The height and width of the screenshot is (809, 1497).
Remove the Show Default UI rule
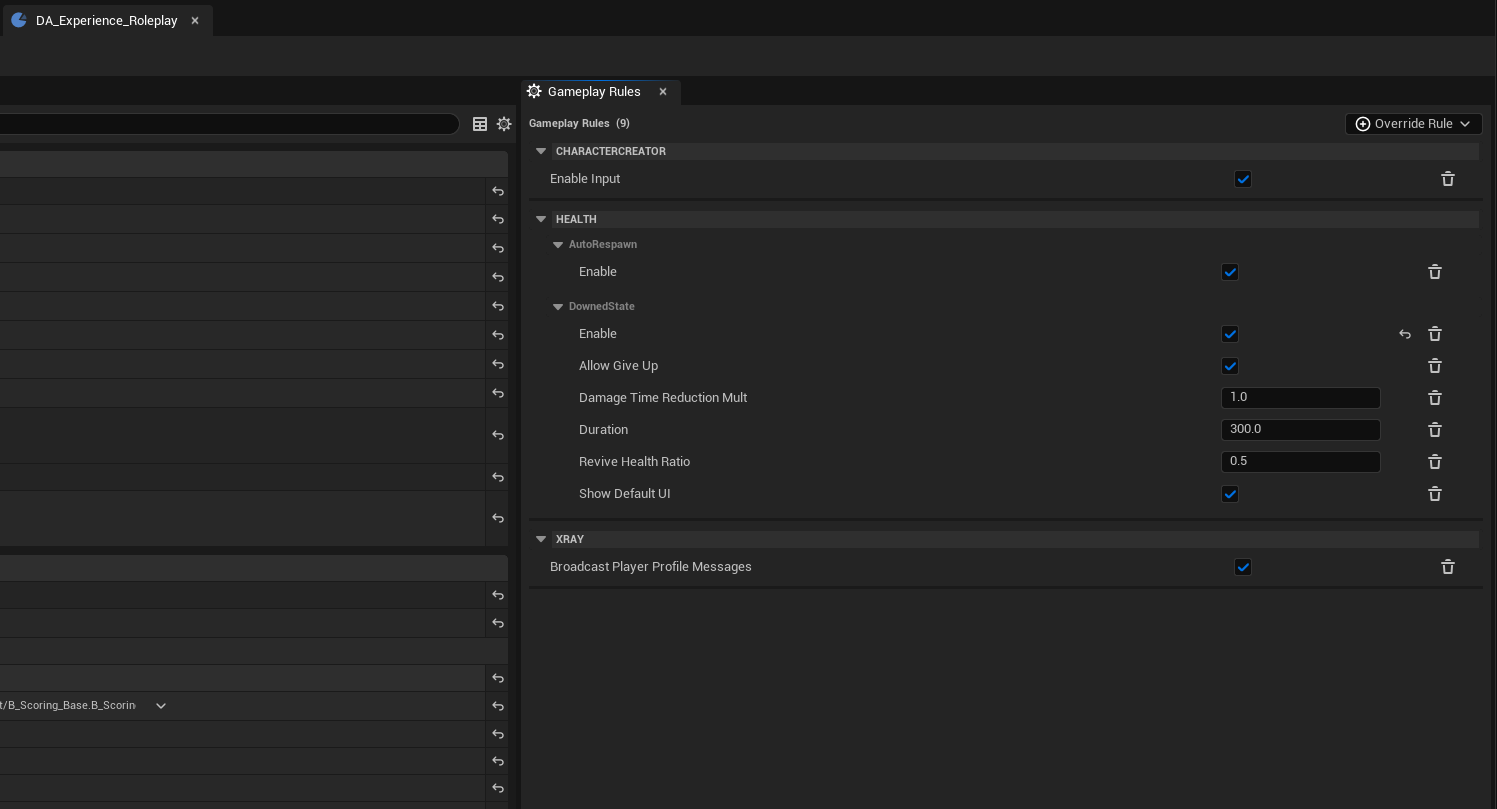coord(1434,494)
